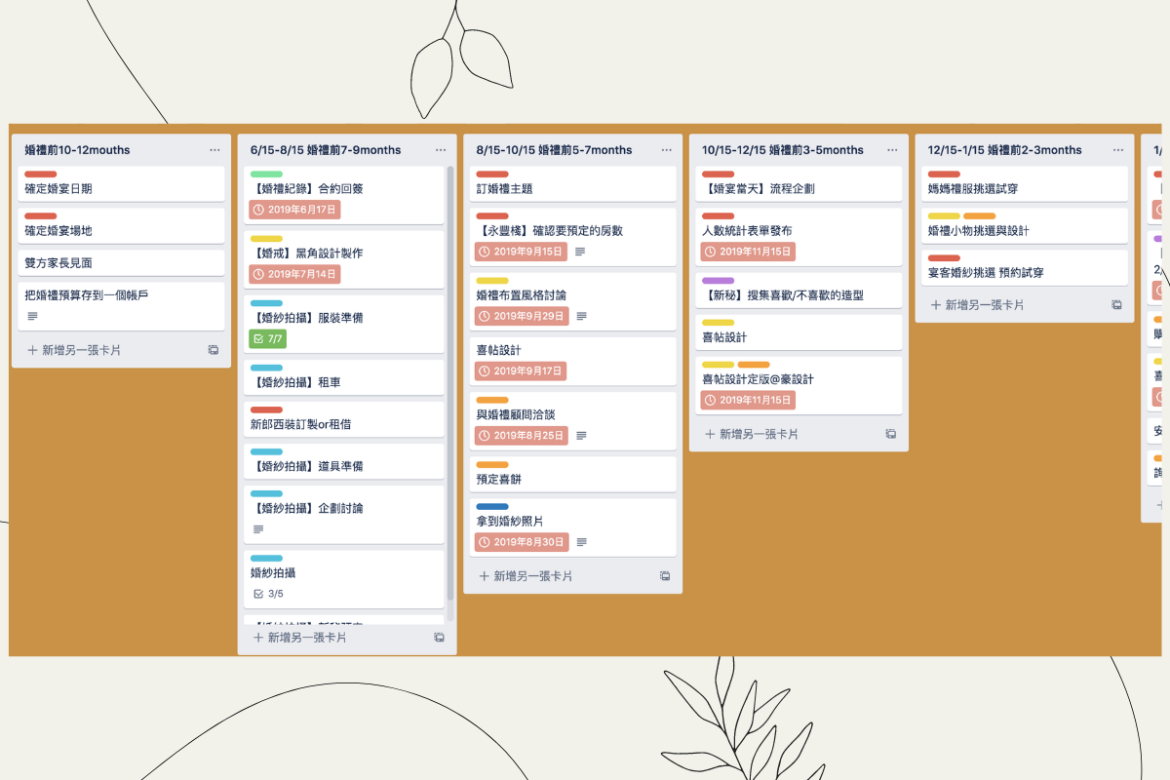This screenshot has width=1170, height=780.
Task: Click description icon on 【婚紗拍攝】企劃討論 card
Action: 258,529
